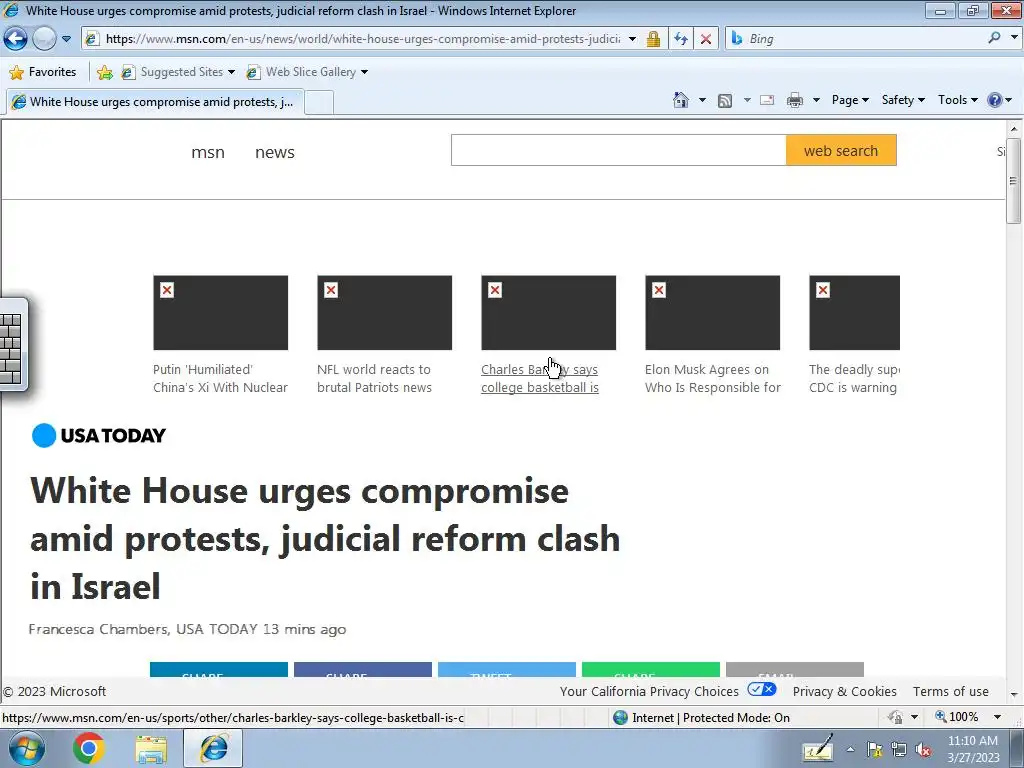Viewport: 1024px width, 768px height.
Task: Click Internet Explorer taskbar button
Action: 213,748
